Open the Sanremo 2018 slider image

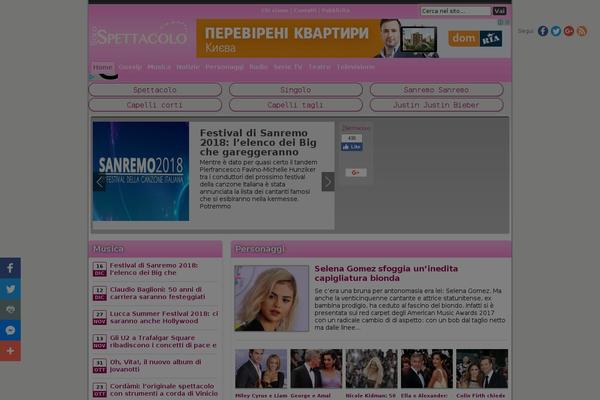pyautogui.click(x=141, y=171)
